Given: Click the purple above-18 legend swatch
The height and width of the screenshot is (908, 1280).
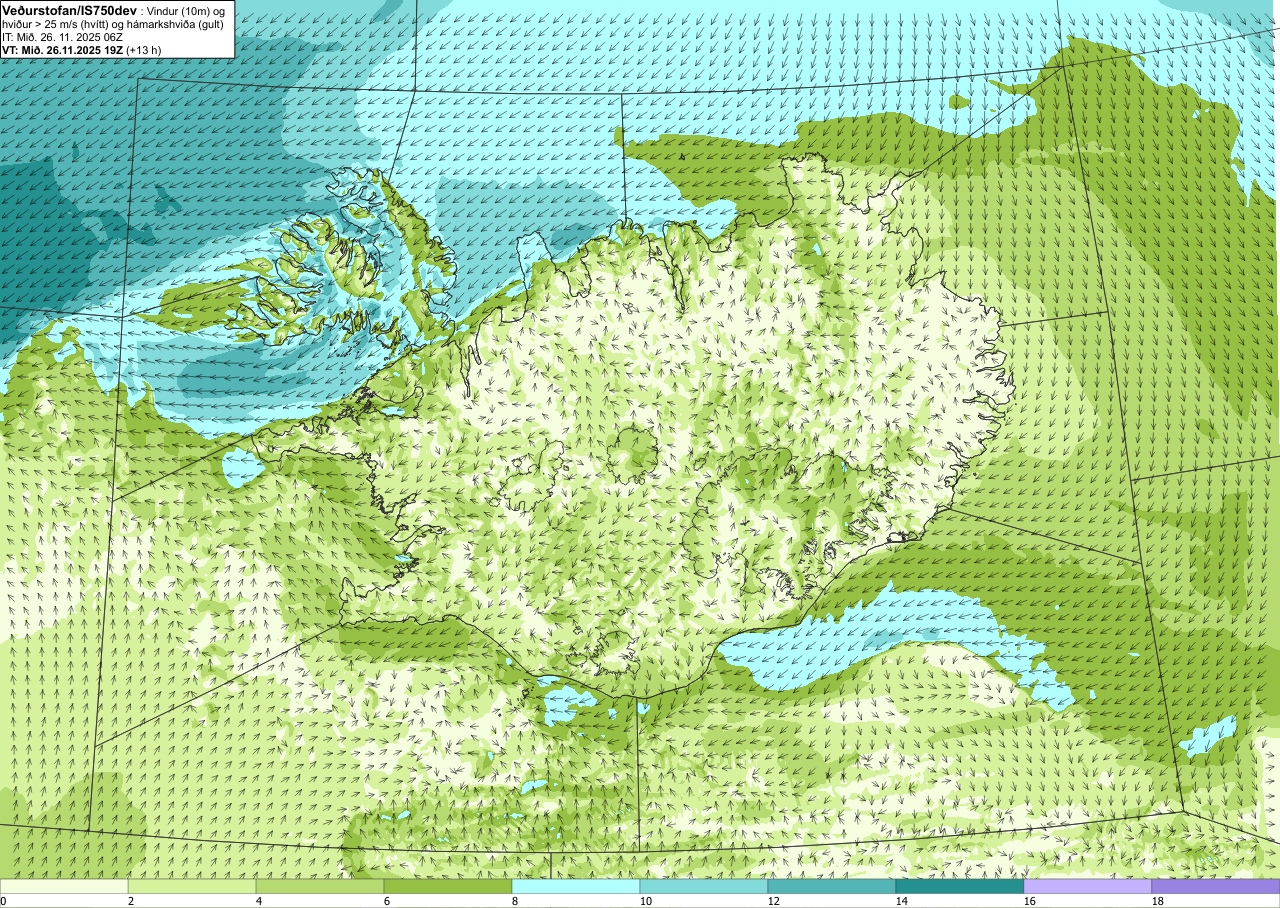Looking at the screenshot, I should pyautogui.click(x=1216, y=886).
